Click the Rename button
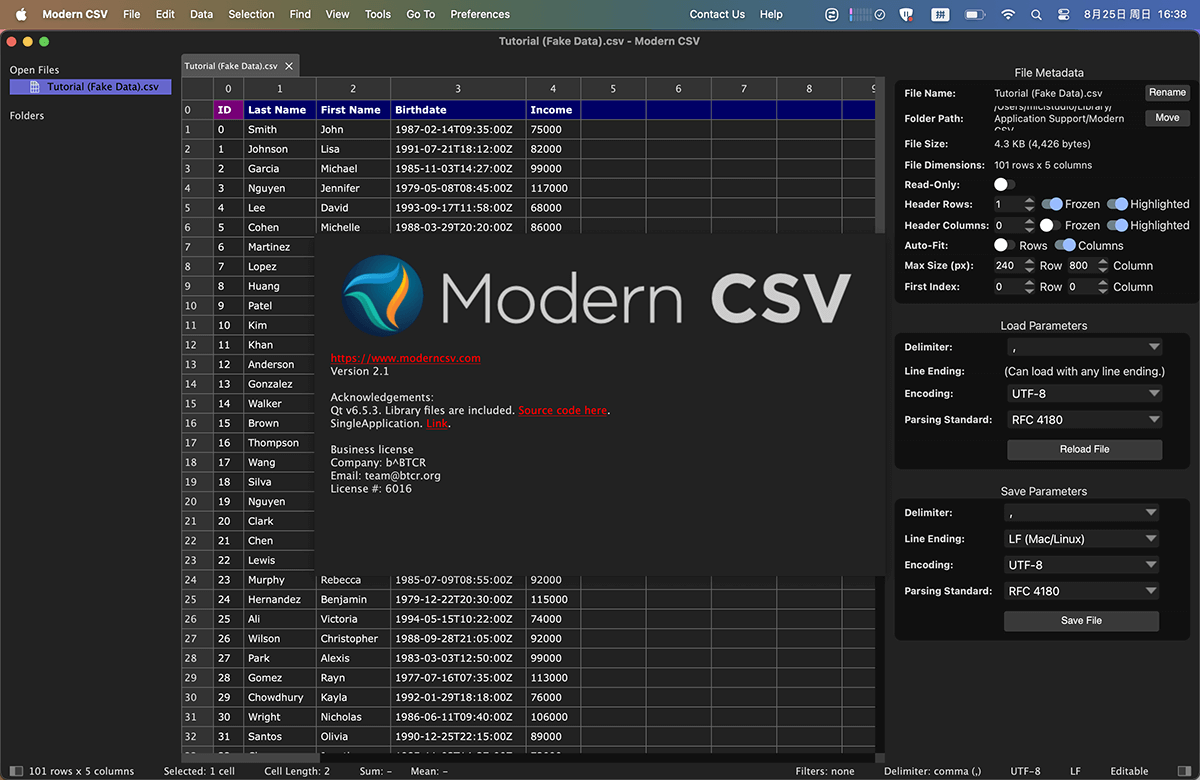1200x780 pixels. pyautogui.click(x=1167, y=92)
